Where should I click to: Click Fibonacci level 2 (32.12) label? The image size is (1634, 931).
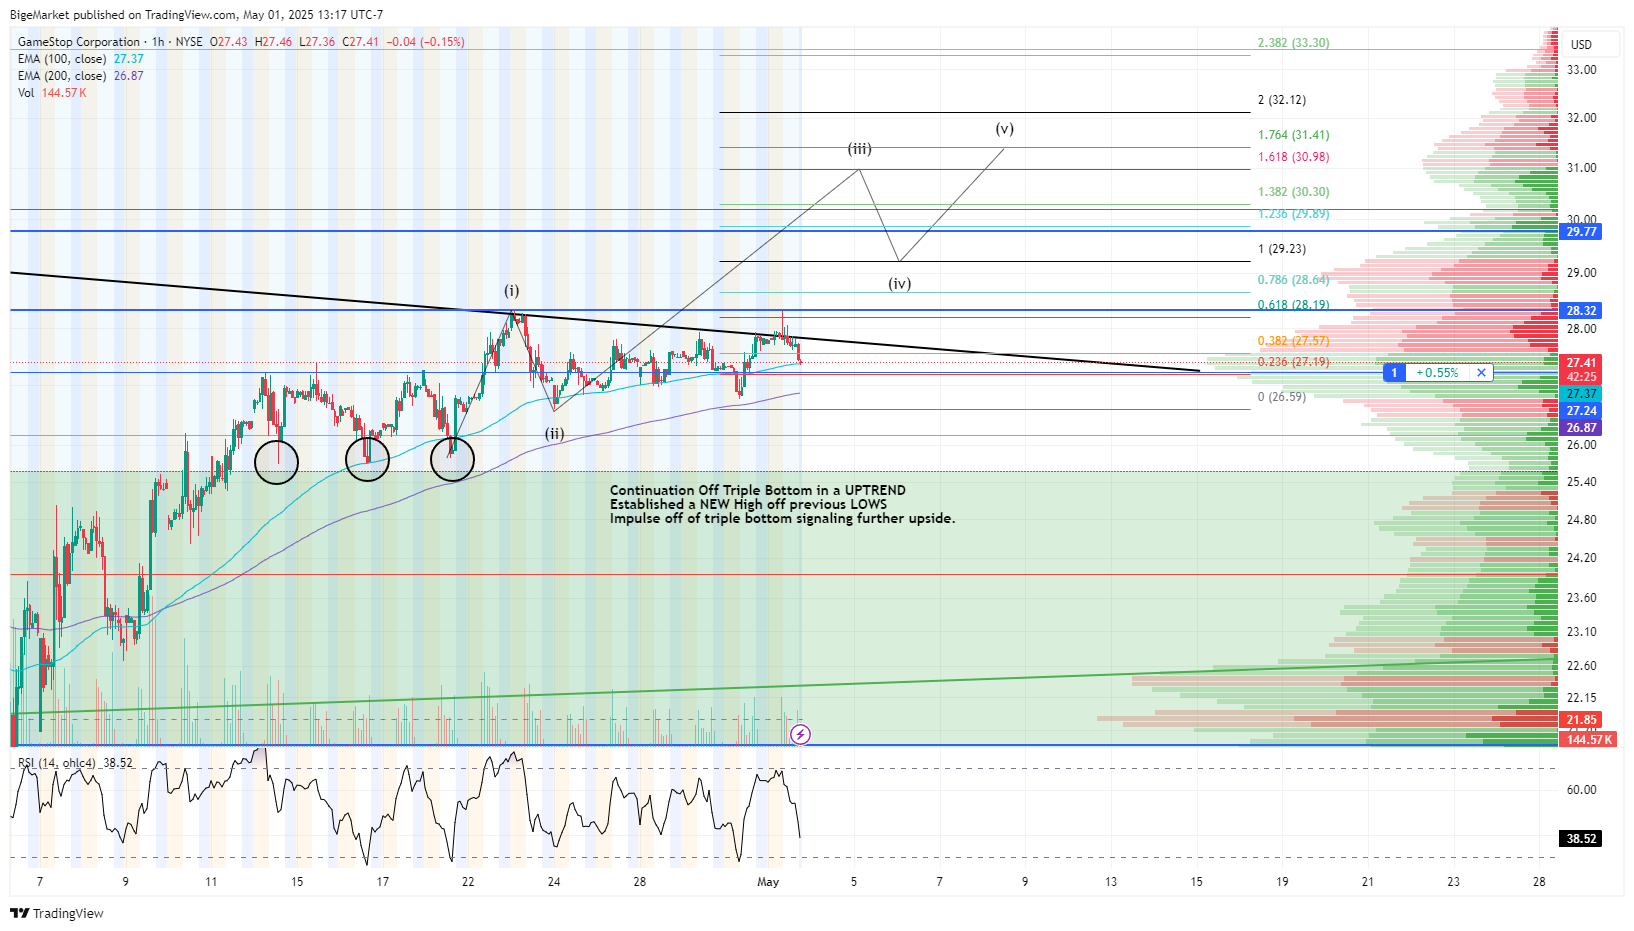pos(1281,100)
